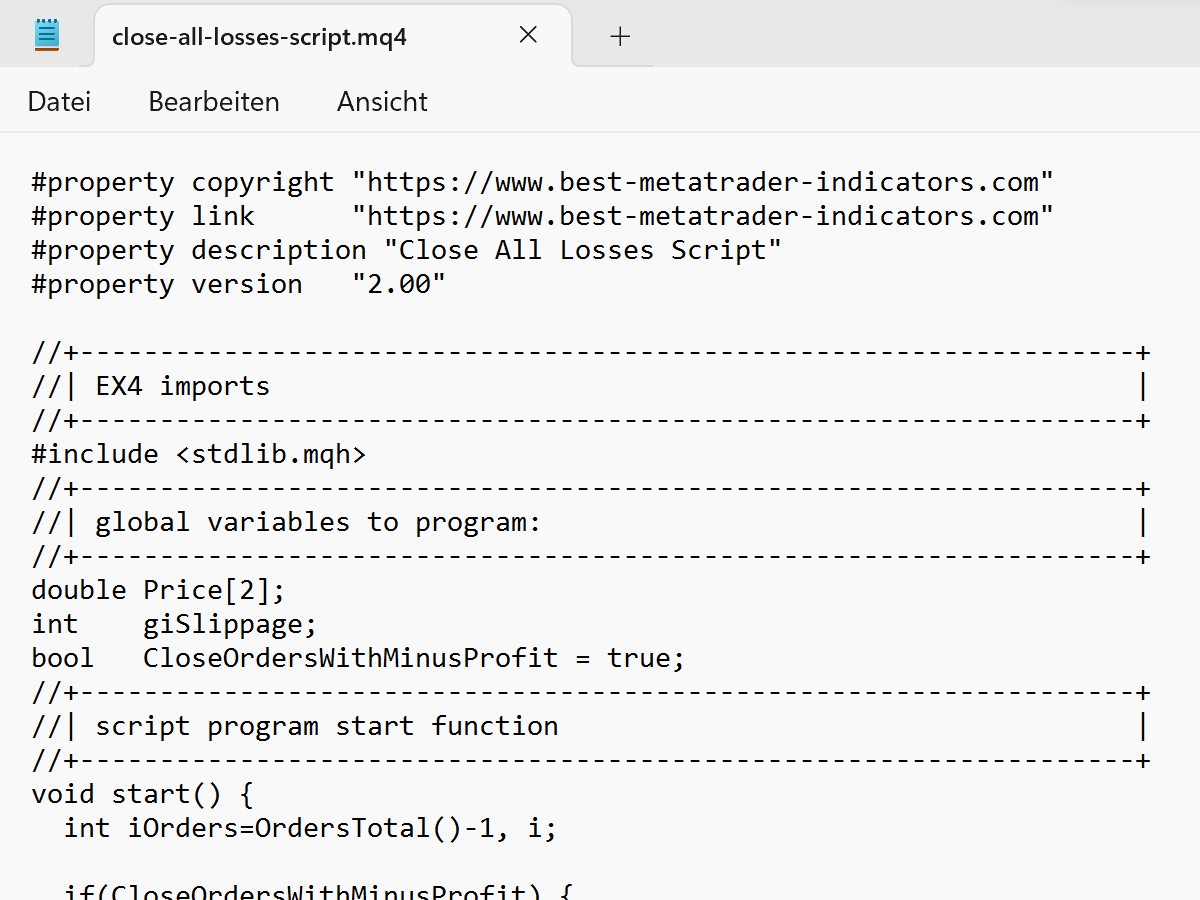The image size is (1200, 900).
Task: Click the #include <stdlib.mqh> line
Action: click(199, 455)
